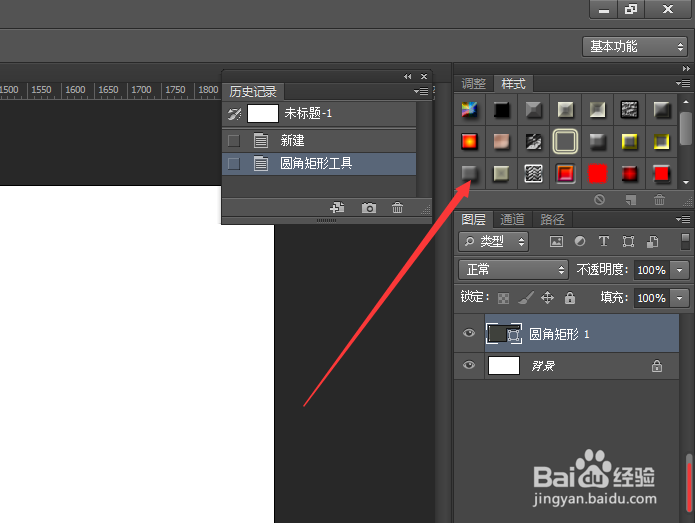
Task: Toggle history brush source on 未标题-1 snapshot
Action: point(234,114)
